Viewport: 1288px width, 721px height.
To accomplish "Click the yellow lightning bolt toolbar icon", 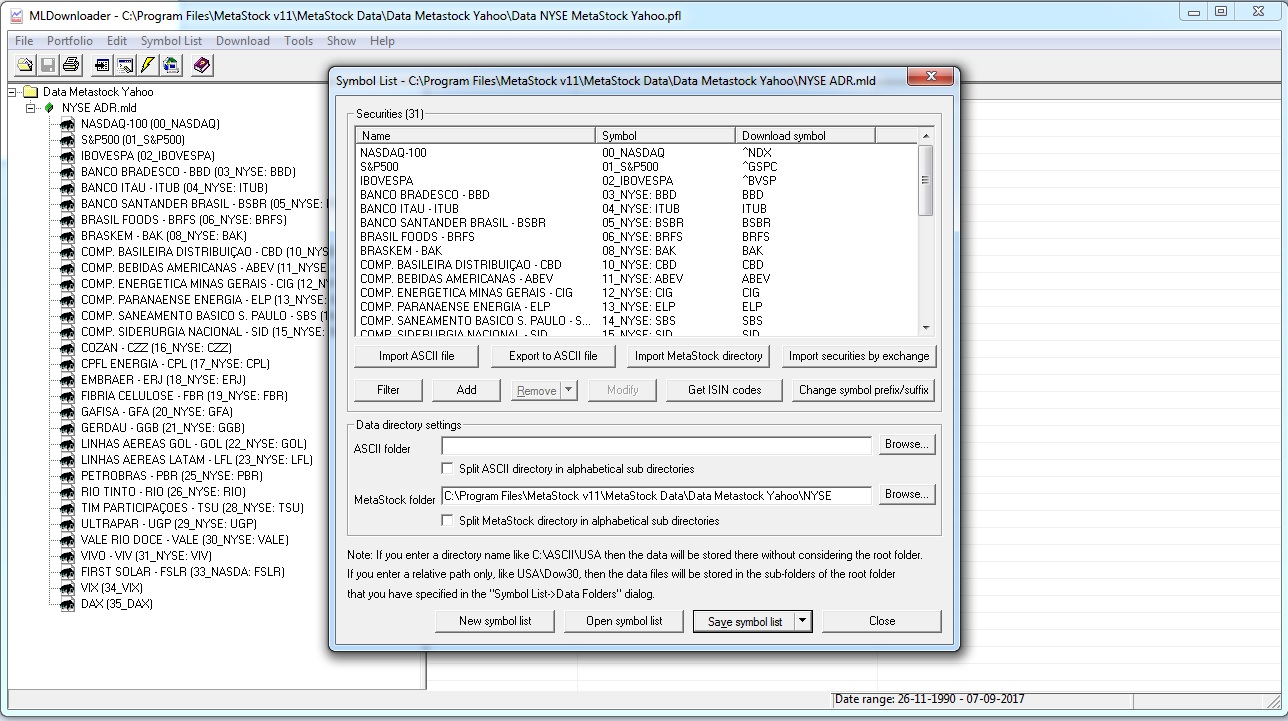I will click(148, 66).
